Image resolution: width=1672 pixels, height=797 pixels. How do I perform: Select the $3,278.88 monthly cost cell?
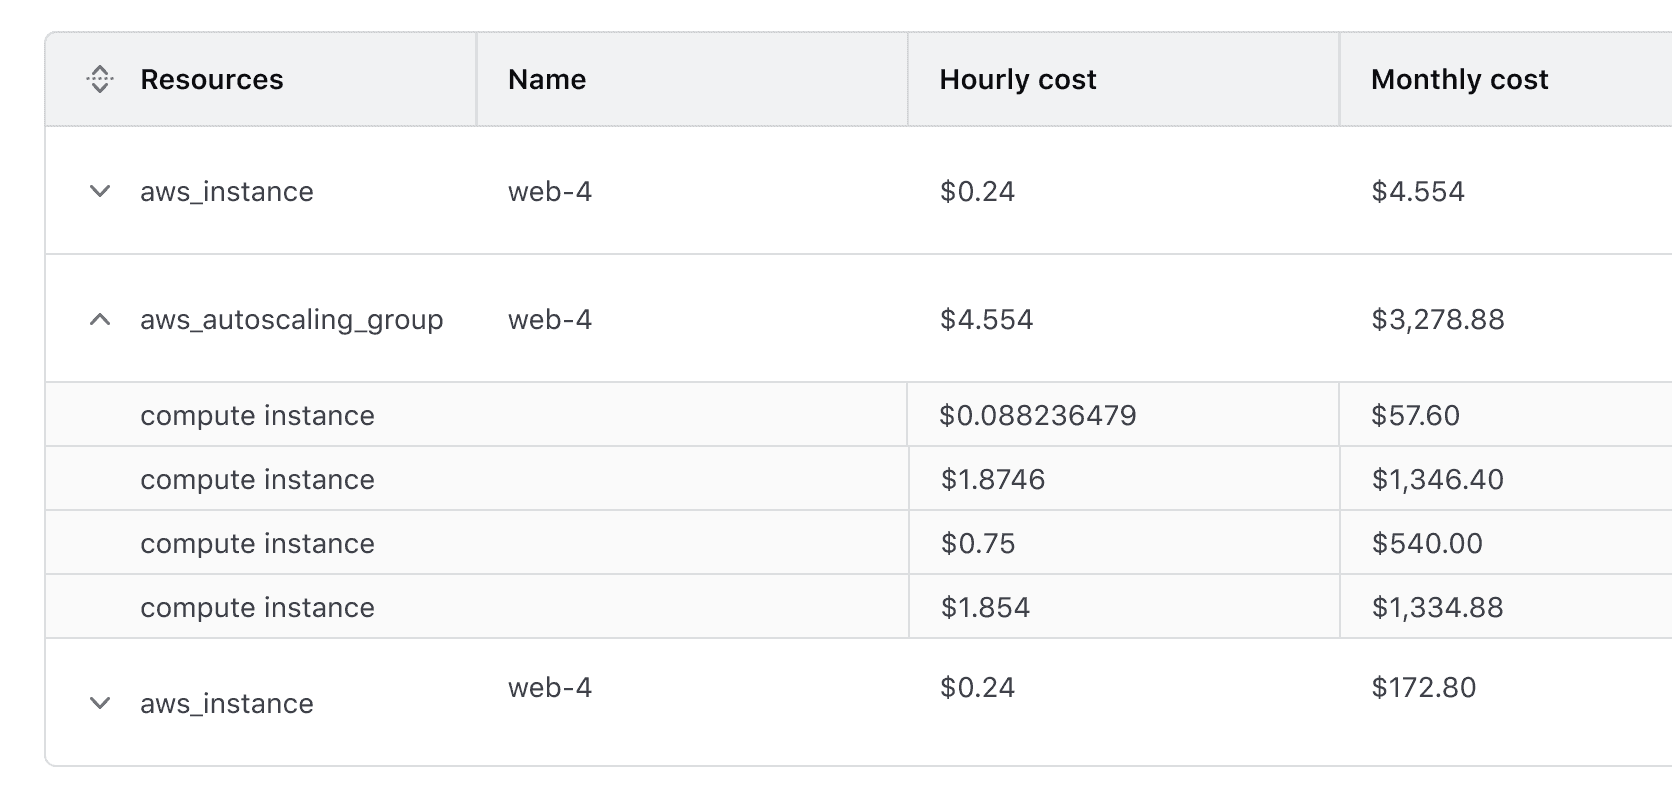pos(1437,320)
